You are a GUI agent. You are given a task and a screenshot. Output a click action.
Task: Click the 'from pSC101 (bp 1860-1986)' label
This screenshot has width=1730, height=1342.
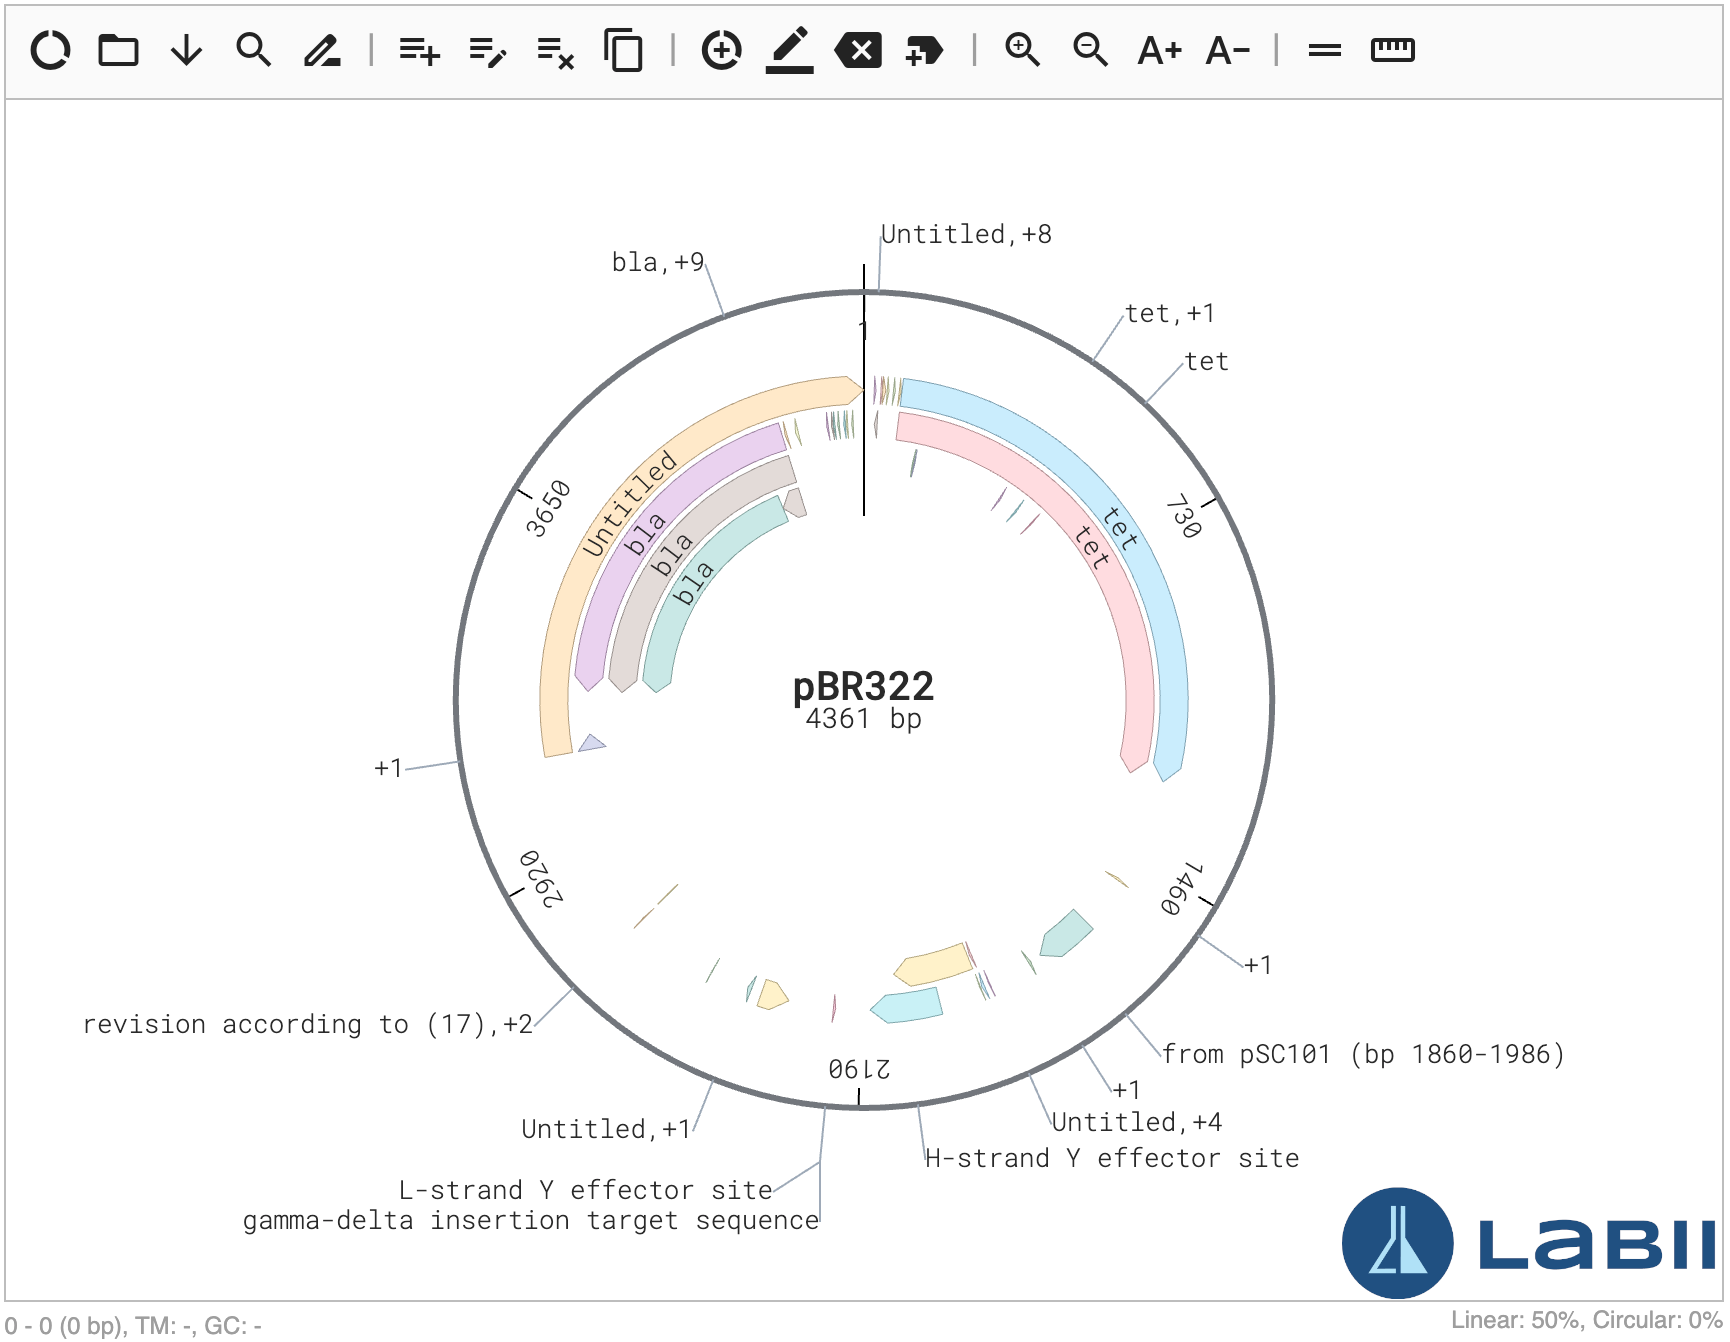(1363, 1054)
